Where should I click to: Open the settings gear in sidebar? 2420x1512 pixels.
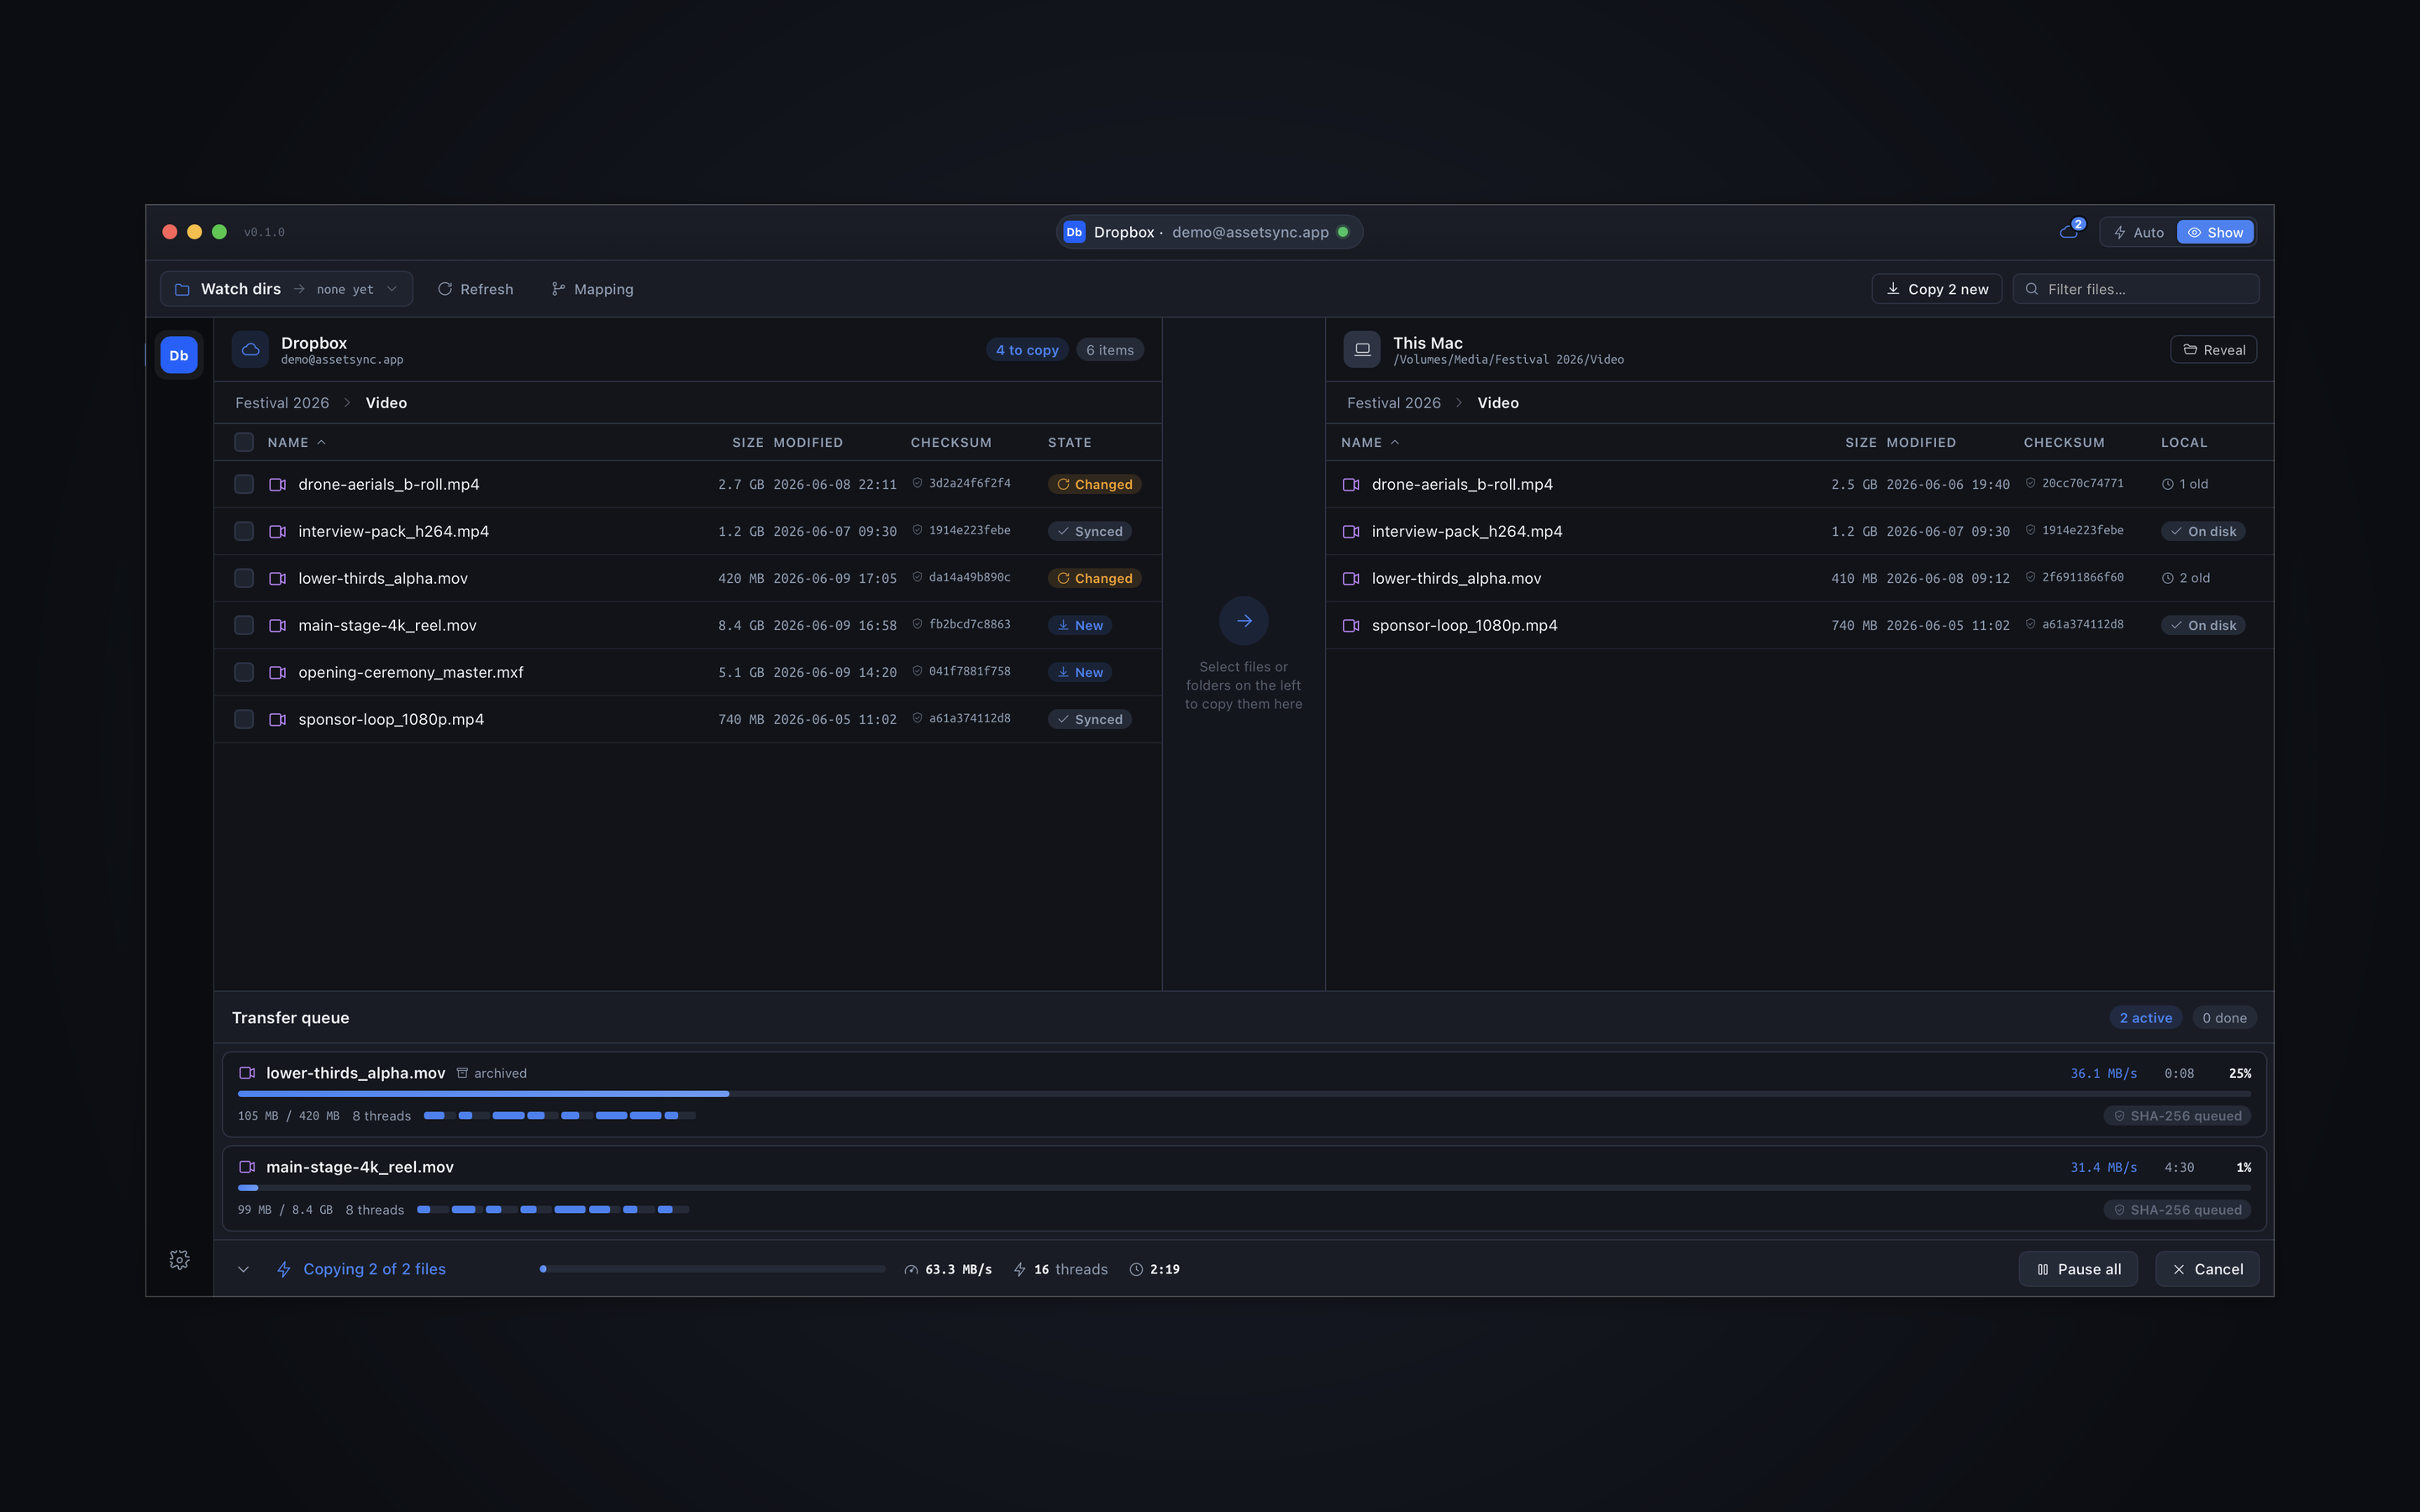pyautogui.click(x=179, y=1260)
